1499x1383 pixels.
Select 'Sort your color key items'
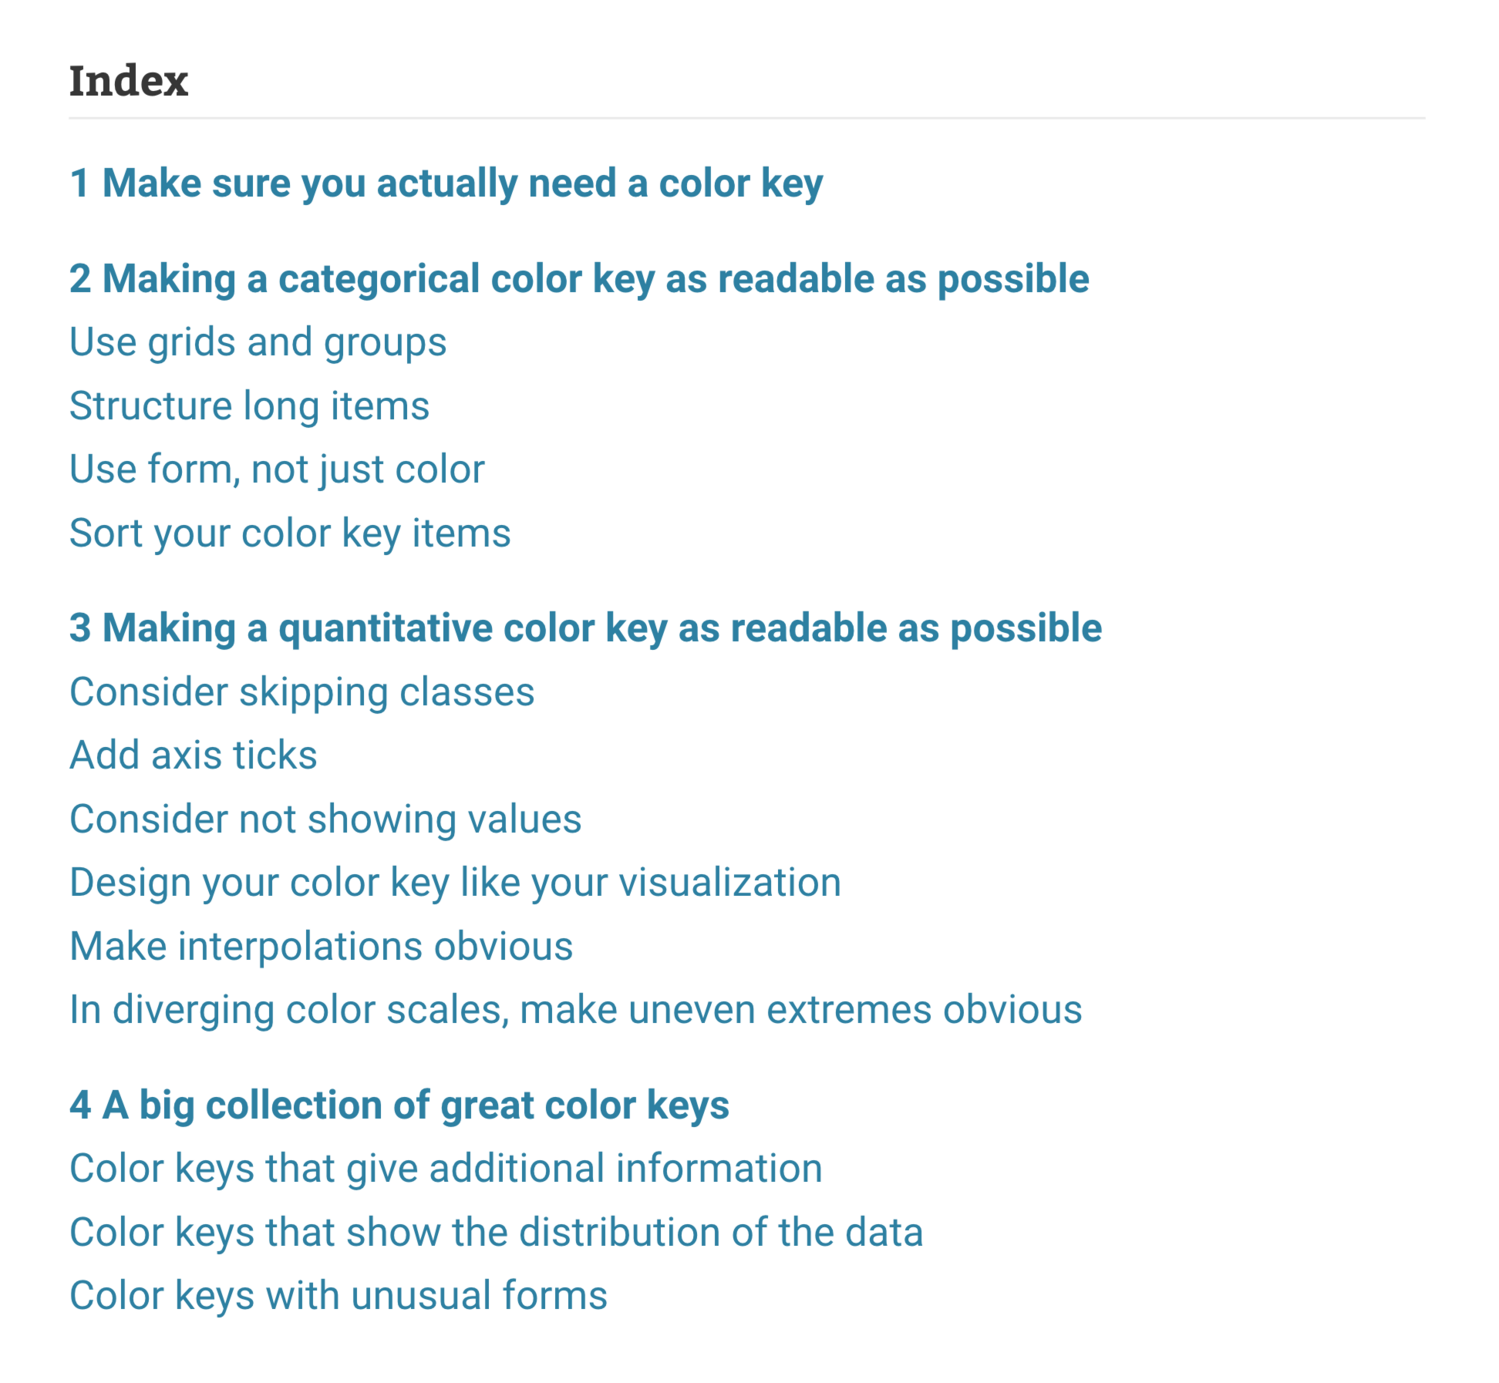pyautogui.click(x=290, y=533)
